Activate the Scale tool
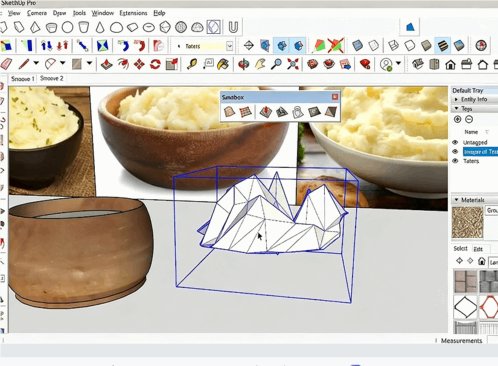The height and width of the screenshot is (366, 498). (x=172, y=64)
